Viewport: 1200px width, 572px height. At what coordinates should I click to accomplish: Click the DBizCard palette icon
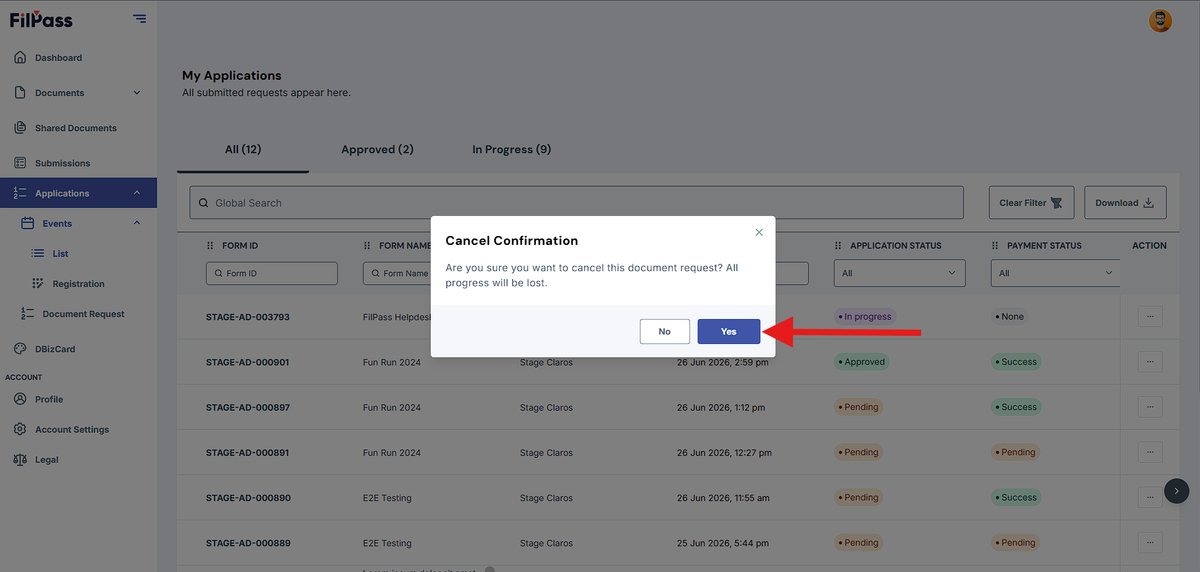coord(20,349)
